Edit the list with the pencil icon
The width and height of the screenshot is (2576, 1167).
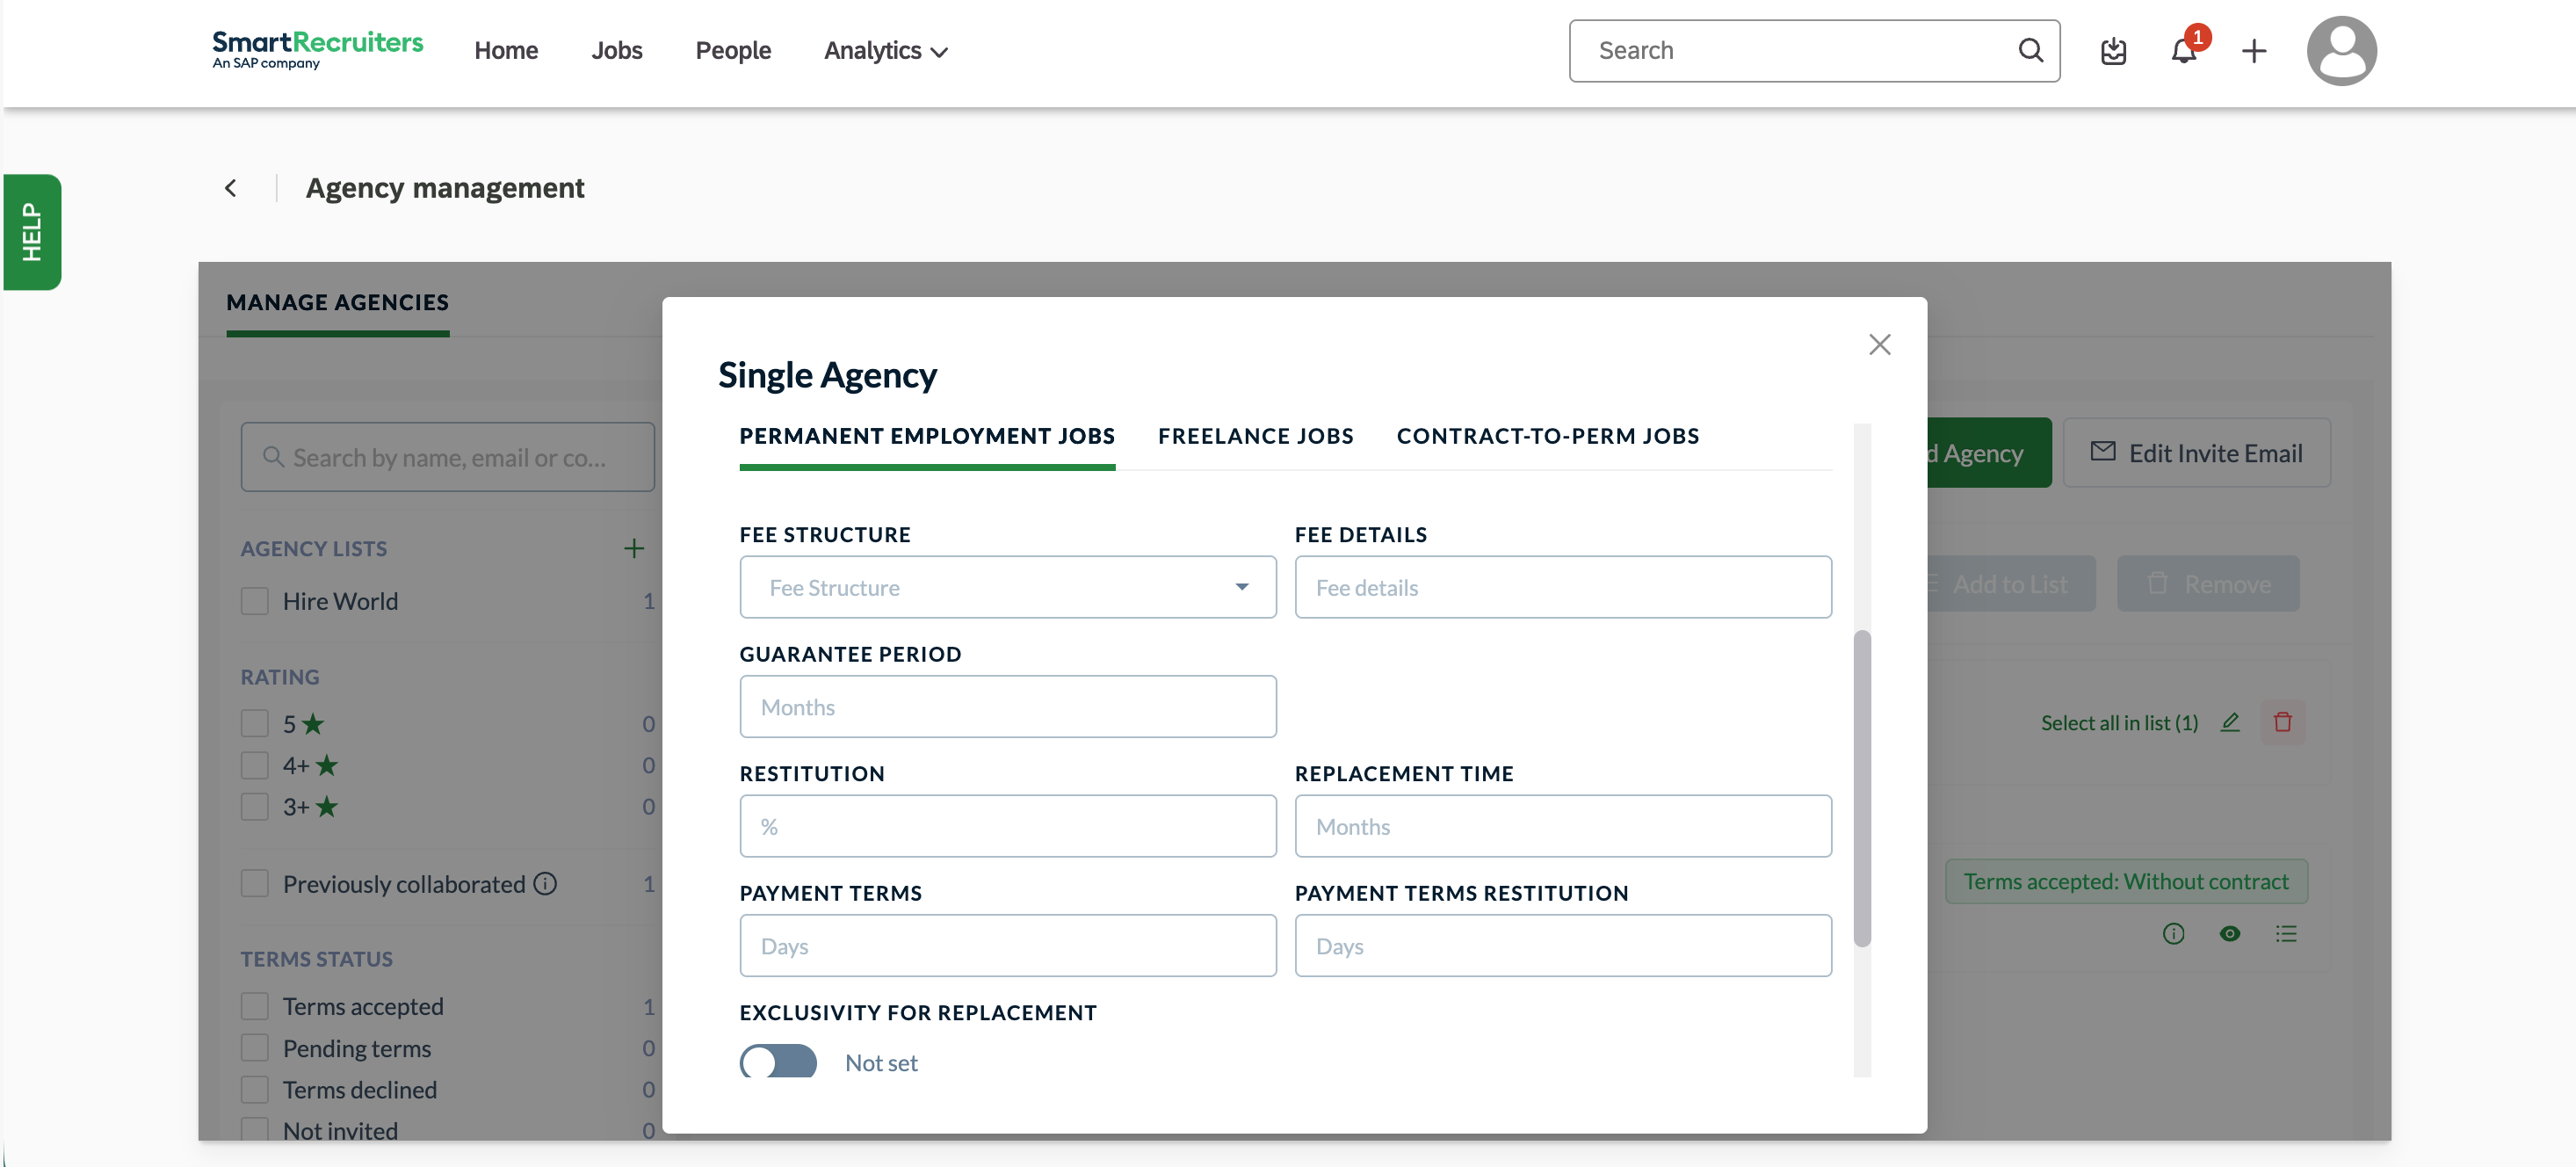point(2230,722)
